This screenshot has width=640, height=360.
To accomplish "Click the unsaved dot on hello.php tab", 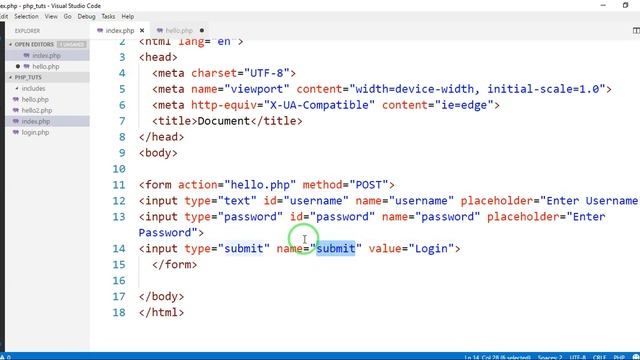I will tap(202, 31).
